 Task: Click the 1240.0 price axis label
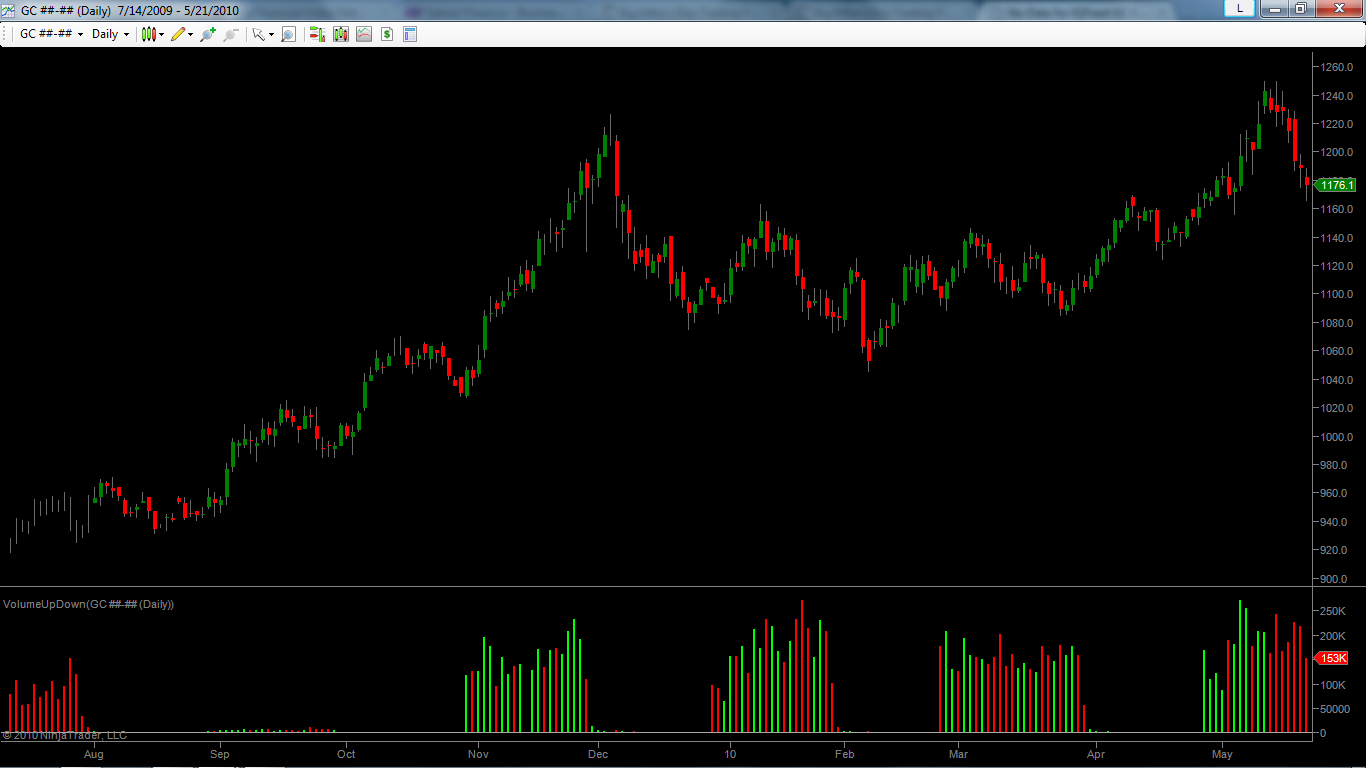coord(1337,96)
